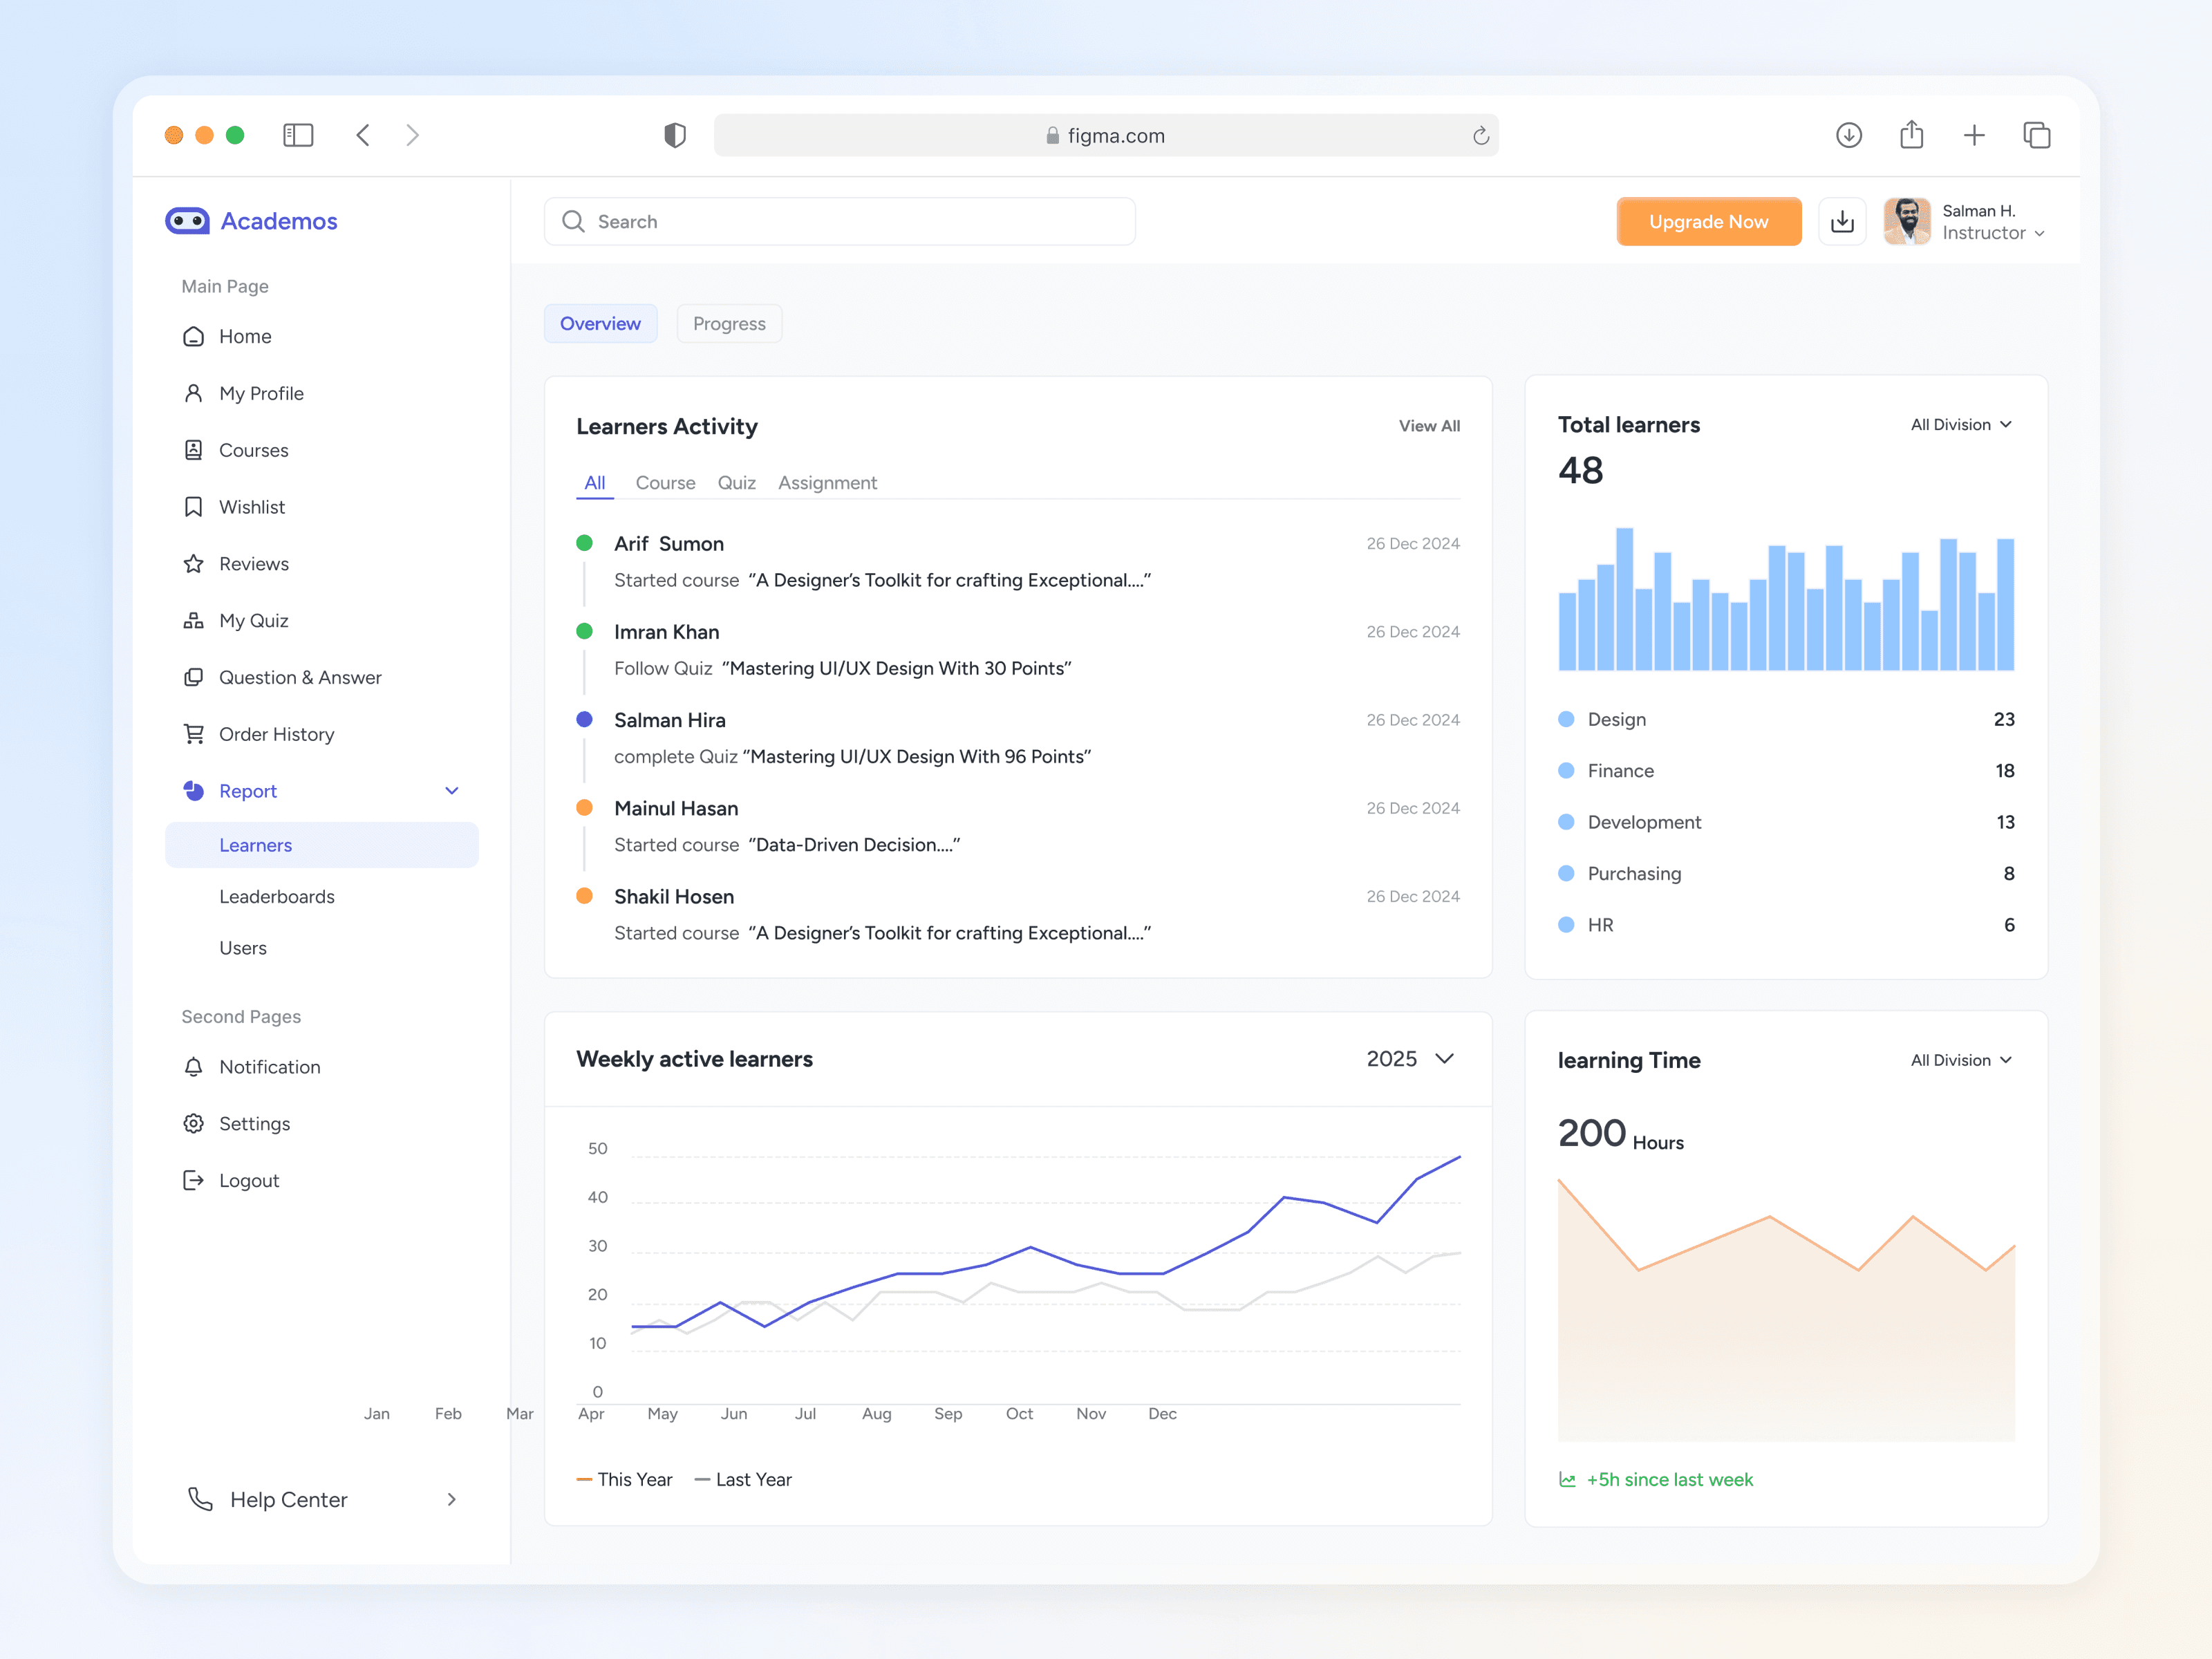Reload page with address bar refresh icon
The width and height of the screenshot is (2212, 1659).
click(x=1480, y=136)
